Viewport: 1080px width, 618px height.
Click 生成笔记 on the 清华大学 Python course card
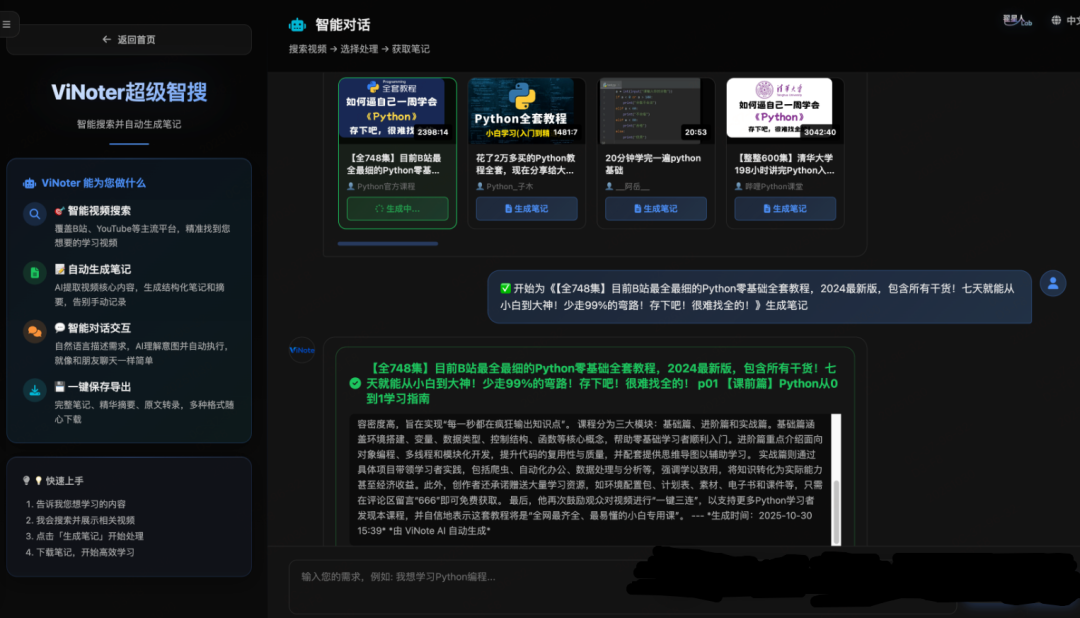(x=785, y=208)
